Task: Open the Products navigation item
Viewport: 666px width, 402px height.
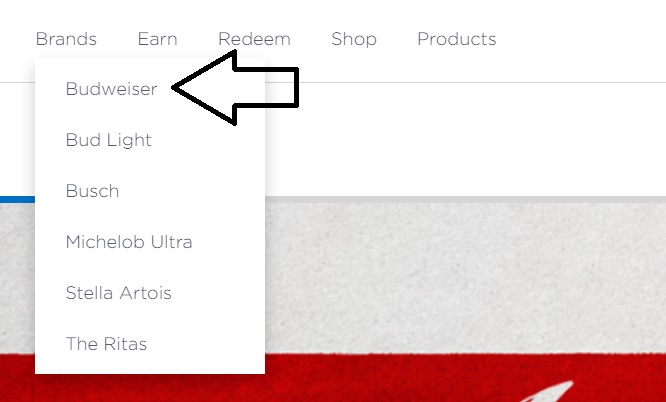Action: [457, 39]
